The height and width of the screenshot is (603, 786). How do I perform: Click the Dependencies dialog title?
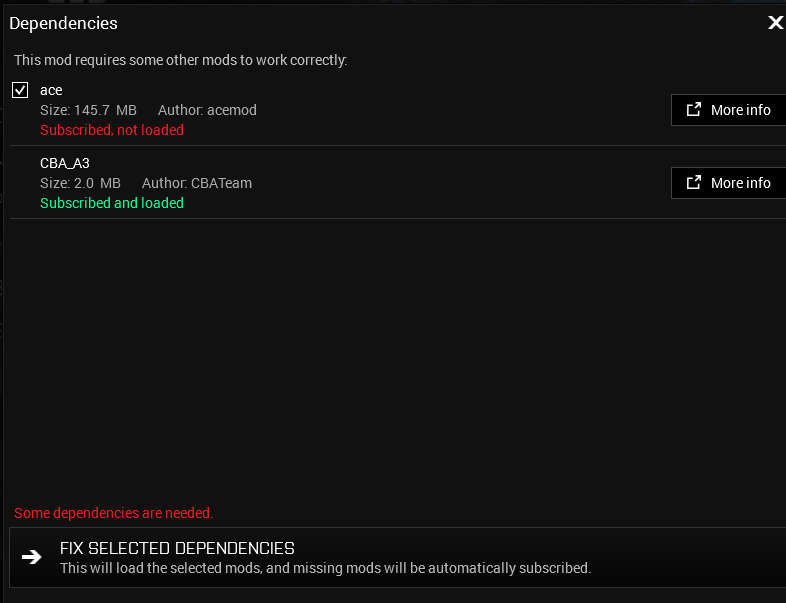(x=63, y=23)
